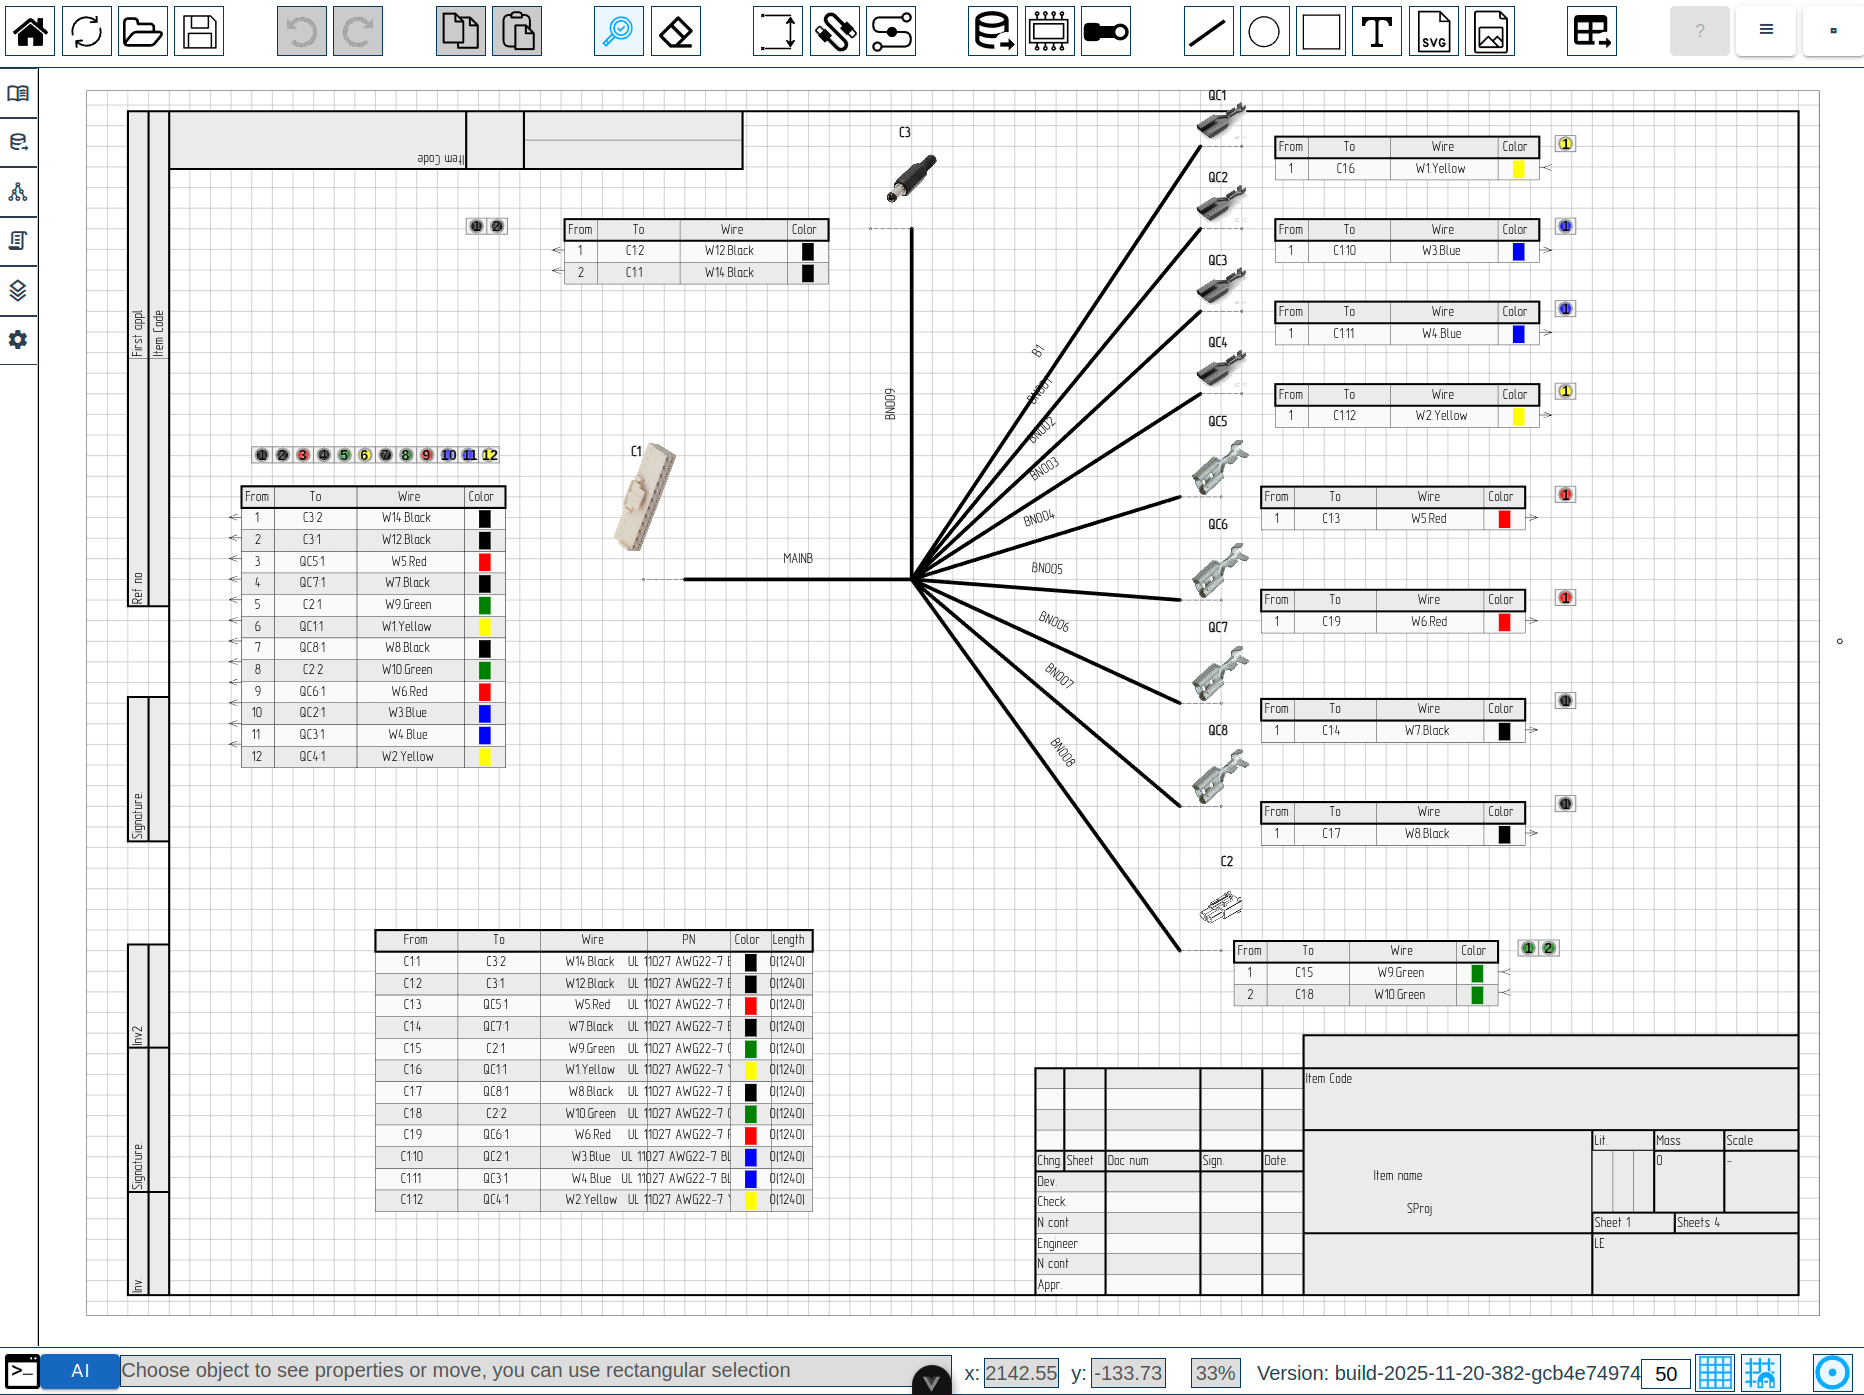This screenshot has height=1395, width=1864.
Task: Toggle the grid display in status bar
Action: click(x=1717, y=1371)
